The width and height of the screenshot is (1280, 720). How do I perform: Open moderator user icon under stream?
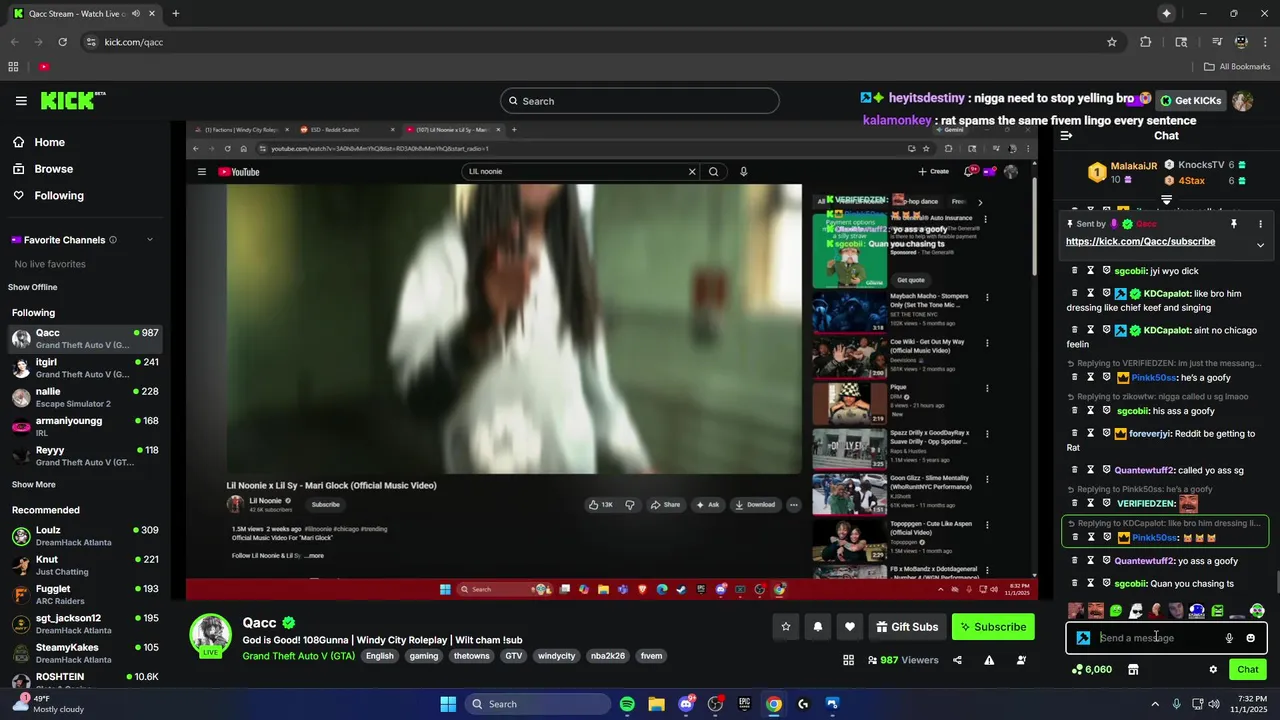1021,660
